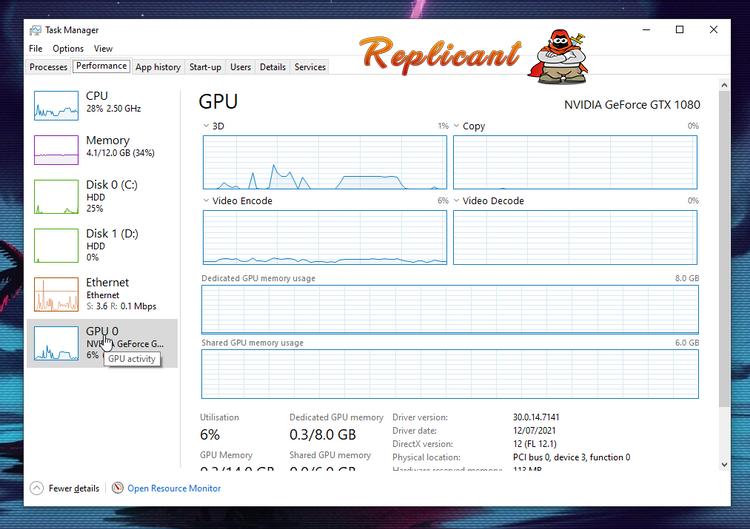Select the Ethernet entry label

[x=107, y=282]
